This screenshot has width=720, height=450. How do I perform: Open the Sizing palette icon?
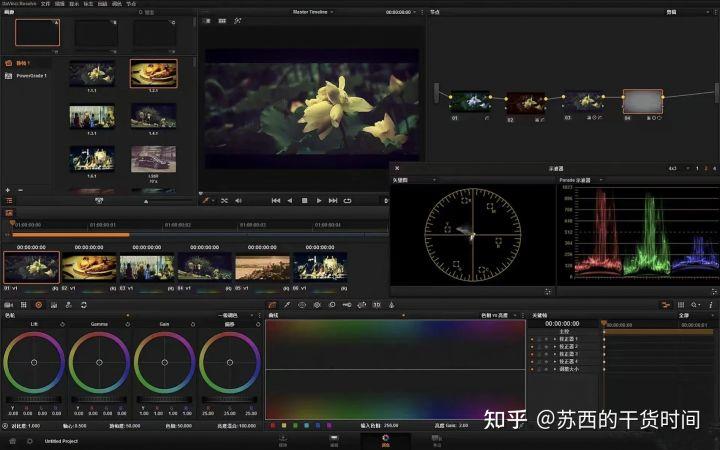[x=362, y=305]
